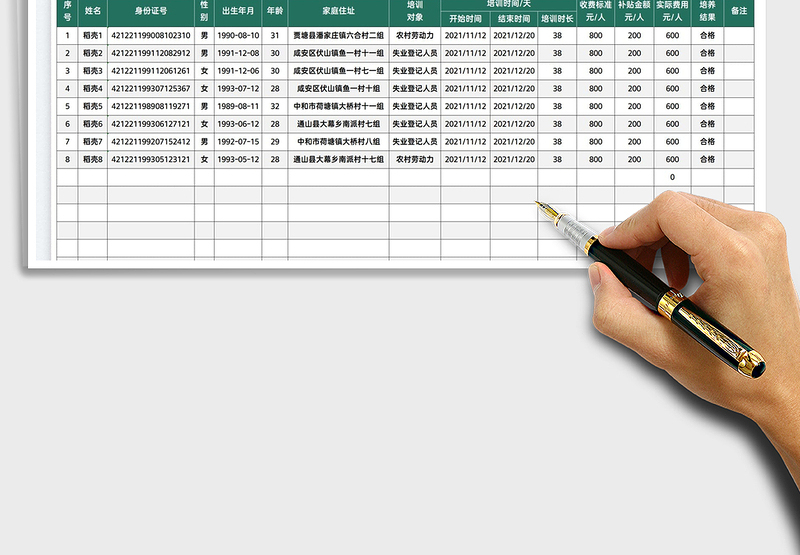Click address cell 中和市荷塘镇大桥村八组

[x=338, y=142]
